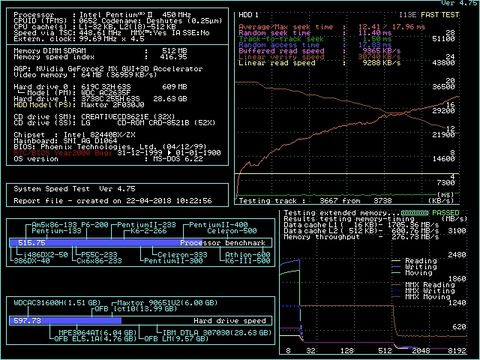Click the 'IBM DTLA 307030(28.63 GB)' drive label
Image resolution: width=480 pixels, height=360 pixels.
[217, 333]
